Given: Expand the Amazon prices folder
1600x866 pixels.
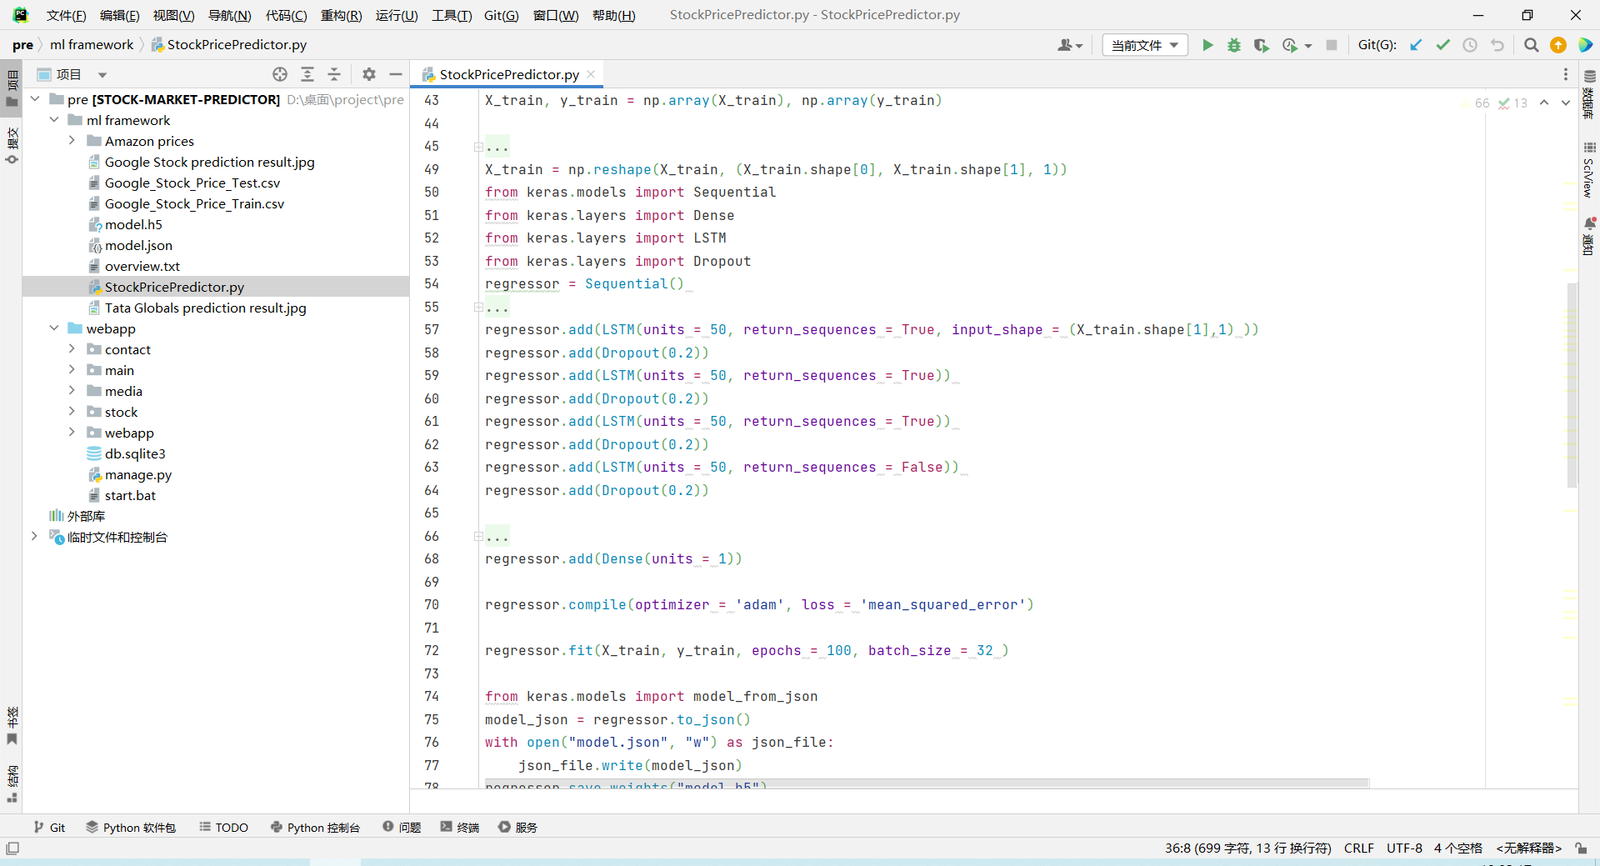Looking at the screenshot, I should (72, 141).
